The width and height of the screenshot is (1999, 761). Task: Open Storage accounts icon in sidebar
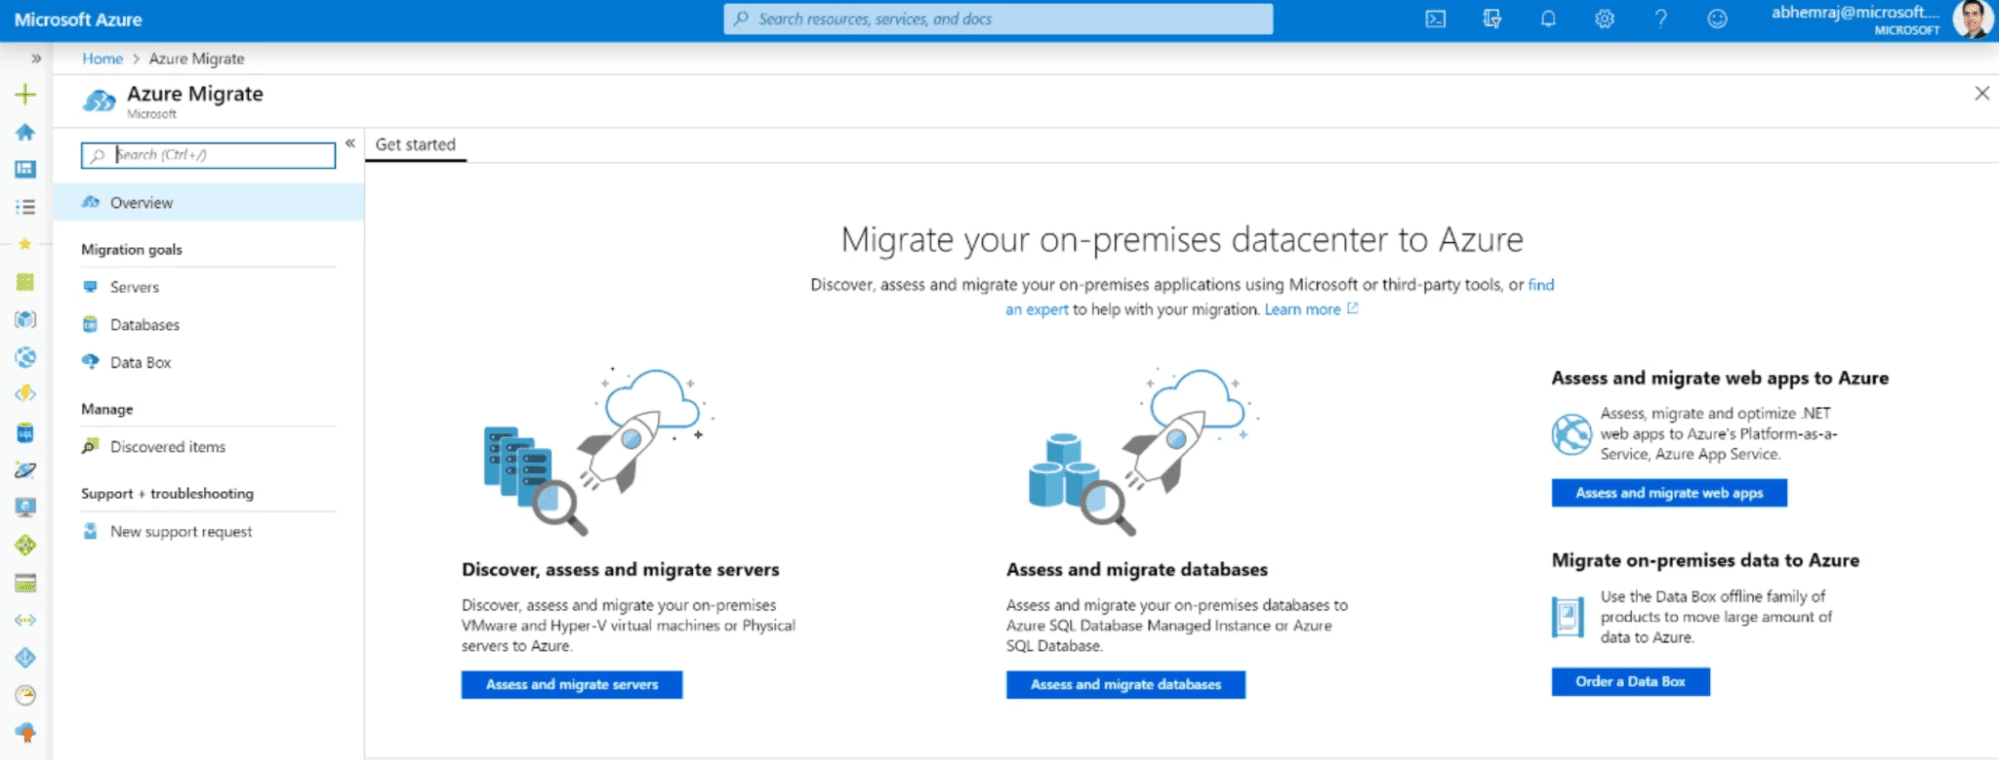[25, 583]
